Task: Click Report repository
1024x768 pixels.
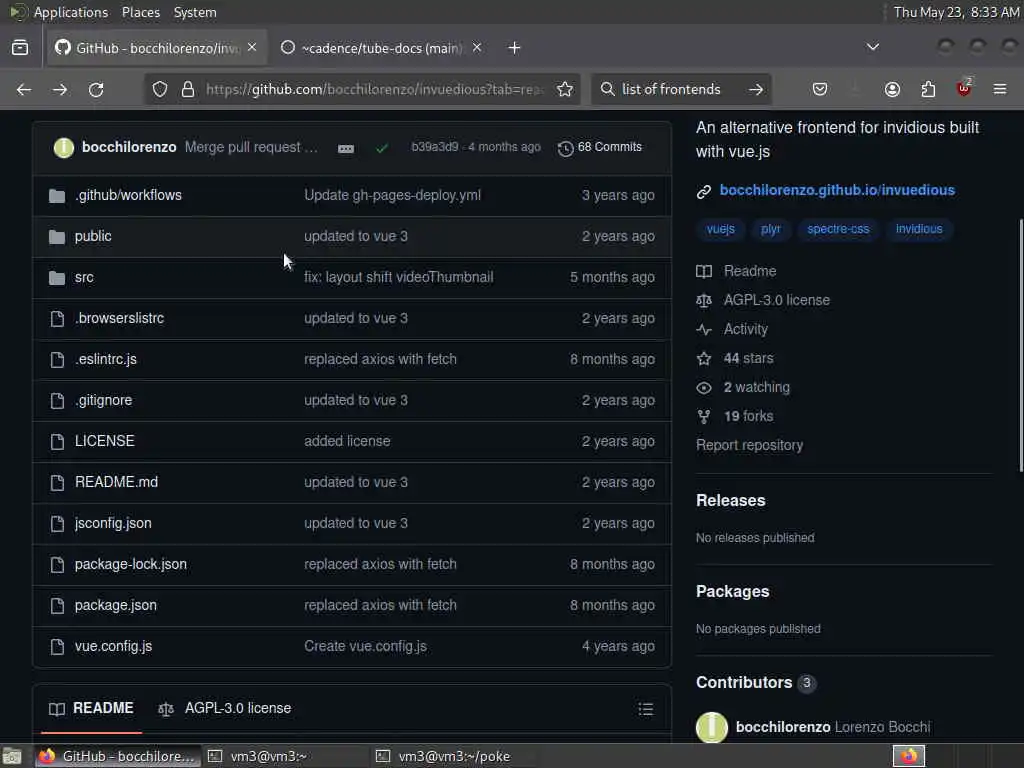Action: [x=749, y=445]
